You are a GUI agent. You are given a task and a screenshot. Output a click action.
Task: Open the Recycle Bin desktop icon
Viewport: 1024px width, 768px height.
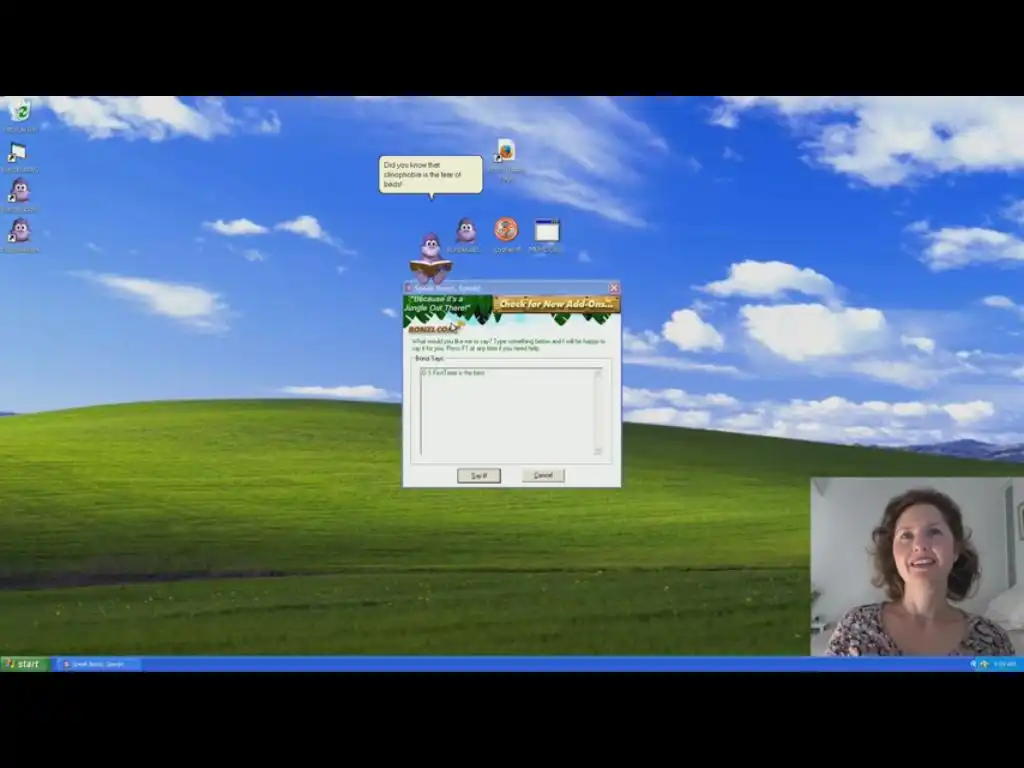21,110
